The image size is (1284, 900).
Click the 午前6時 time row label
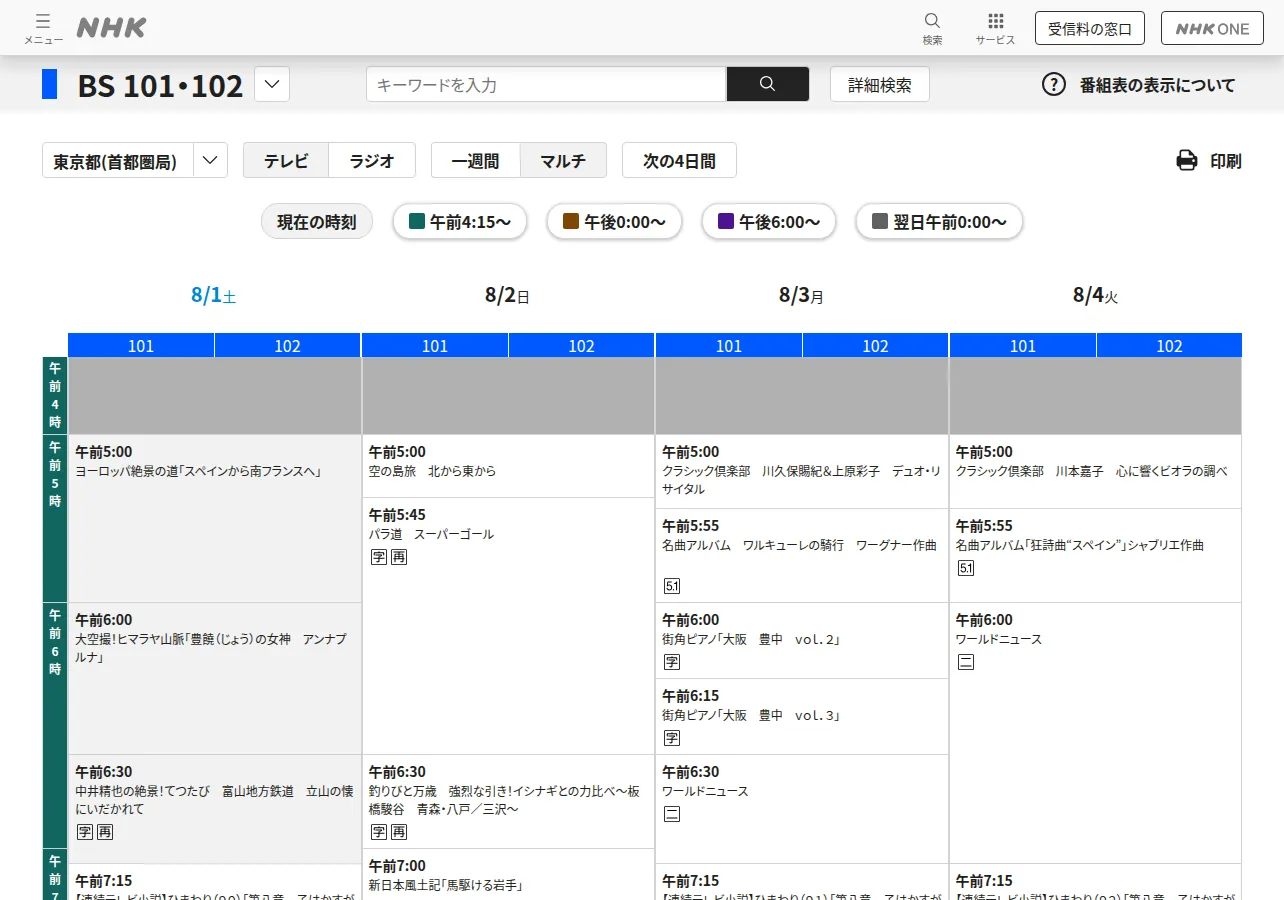point(55,725)
